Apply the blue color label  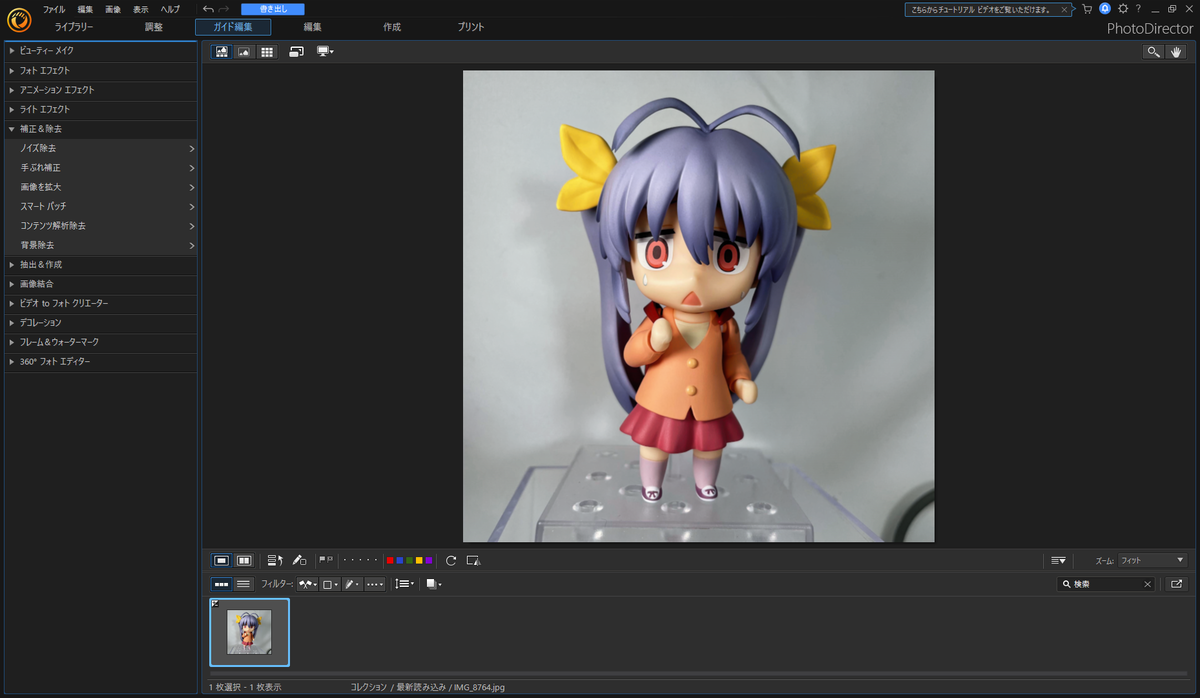400,561
